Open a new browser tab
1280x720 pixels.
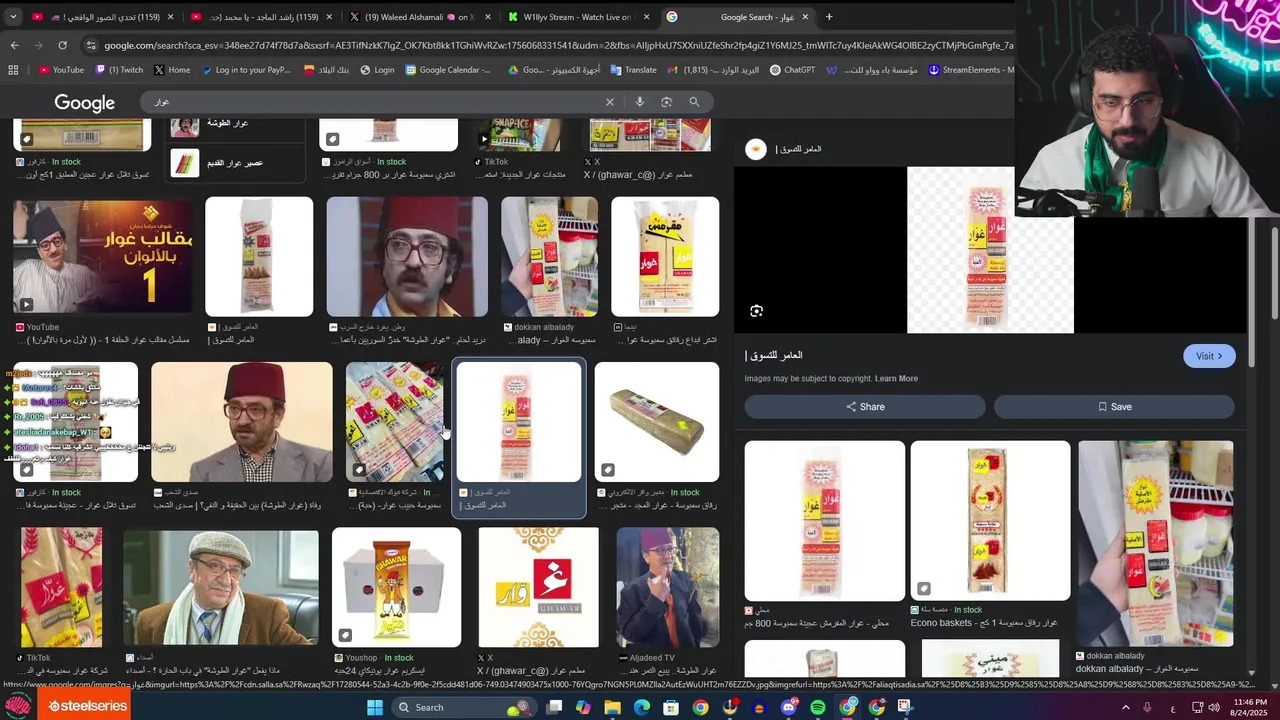point(829,17)
